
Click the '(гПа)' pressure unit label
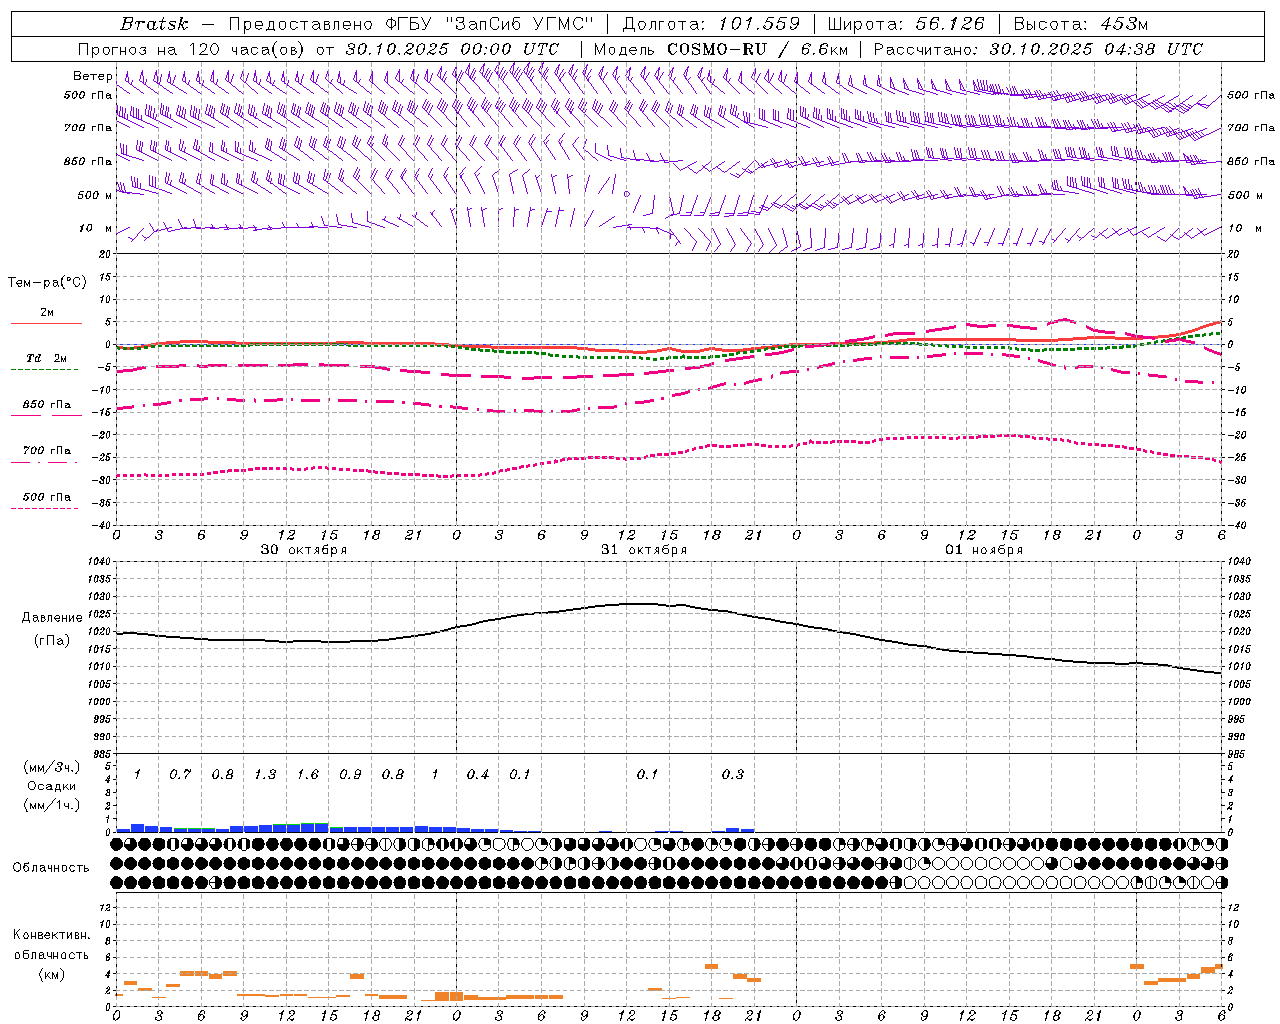point(52,641)
